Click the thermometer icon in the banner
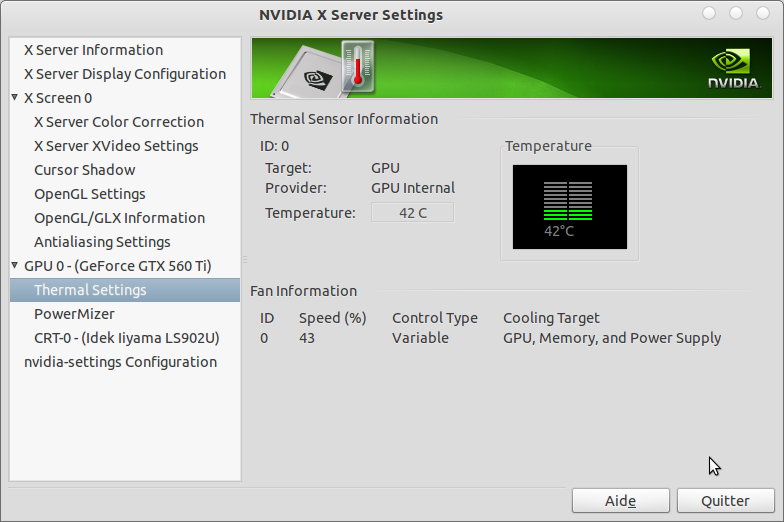This screenshot has height=522, width=784. (358, 66)
